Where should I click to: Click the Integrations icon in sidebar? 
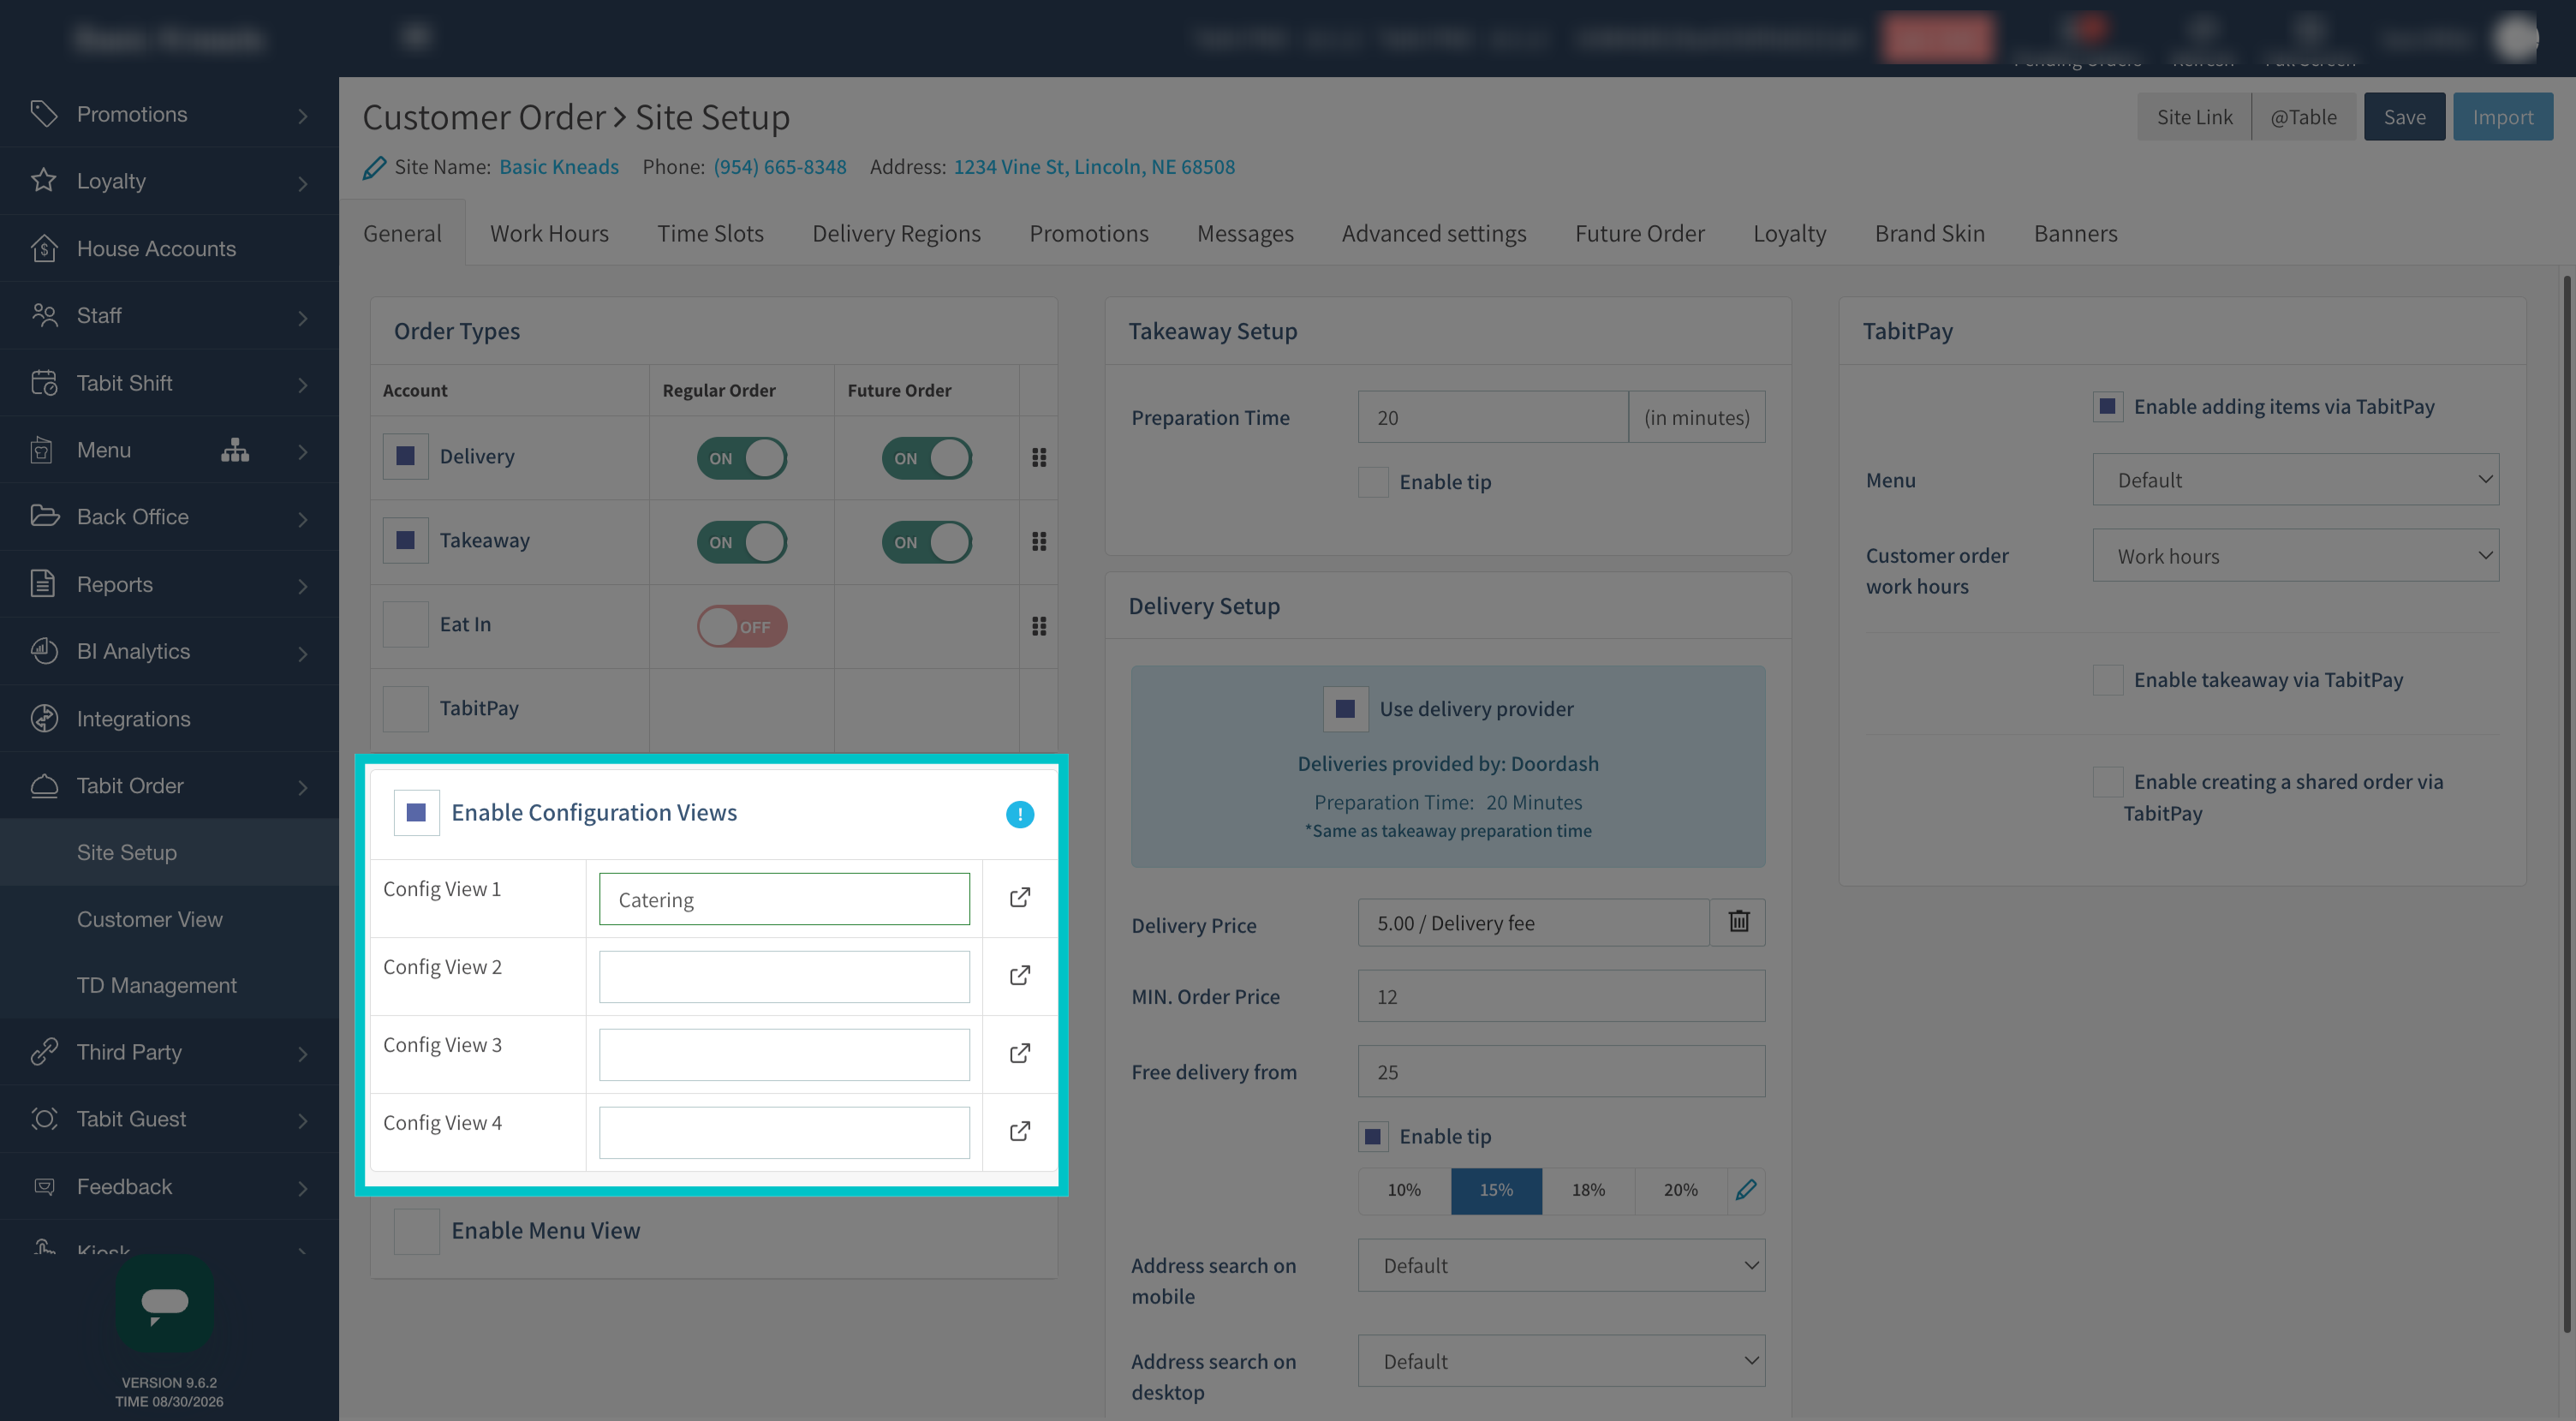[43, 718]
